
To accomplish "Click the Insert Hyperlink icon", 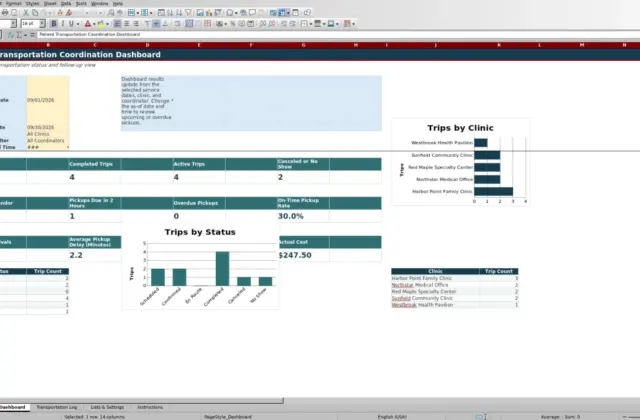I will click(x=243, y=13).
